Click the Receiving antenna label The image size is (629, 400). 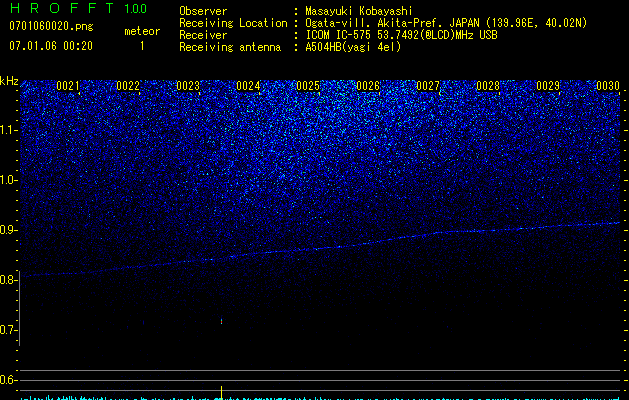(230, 47)
